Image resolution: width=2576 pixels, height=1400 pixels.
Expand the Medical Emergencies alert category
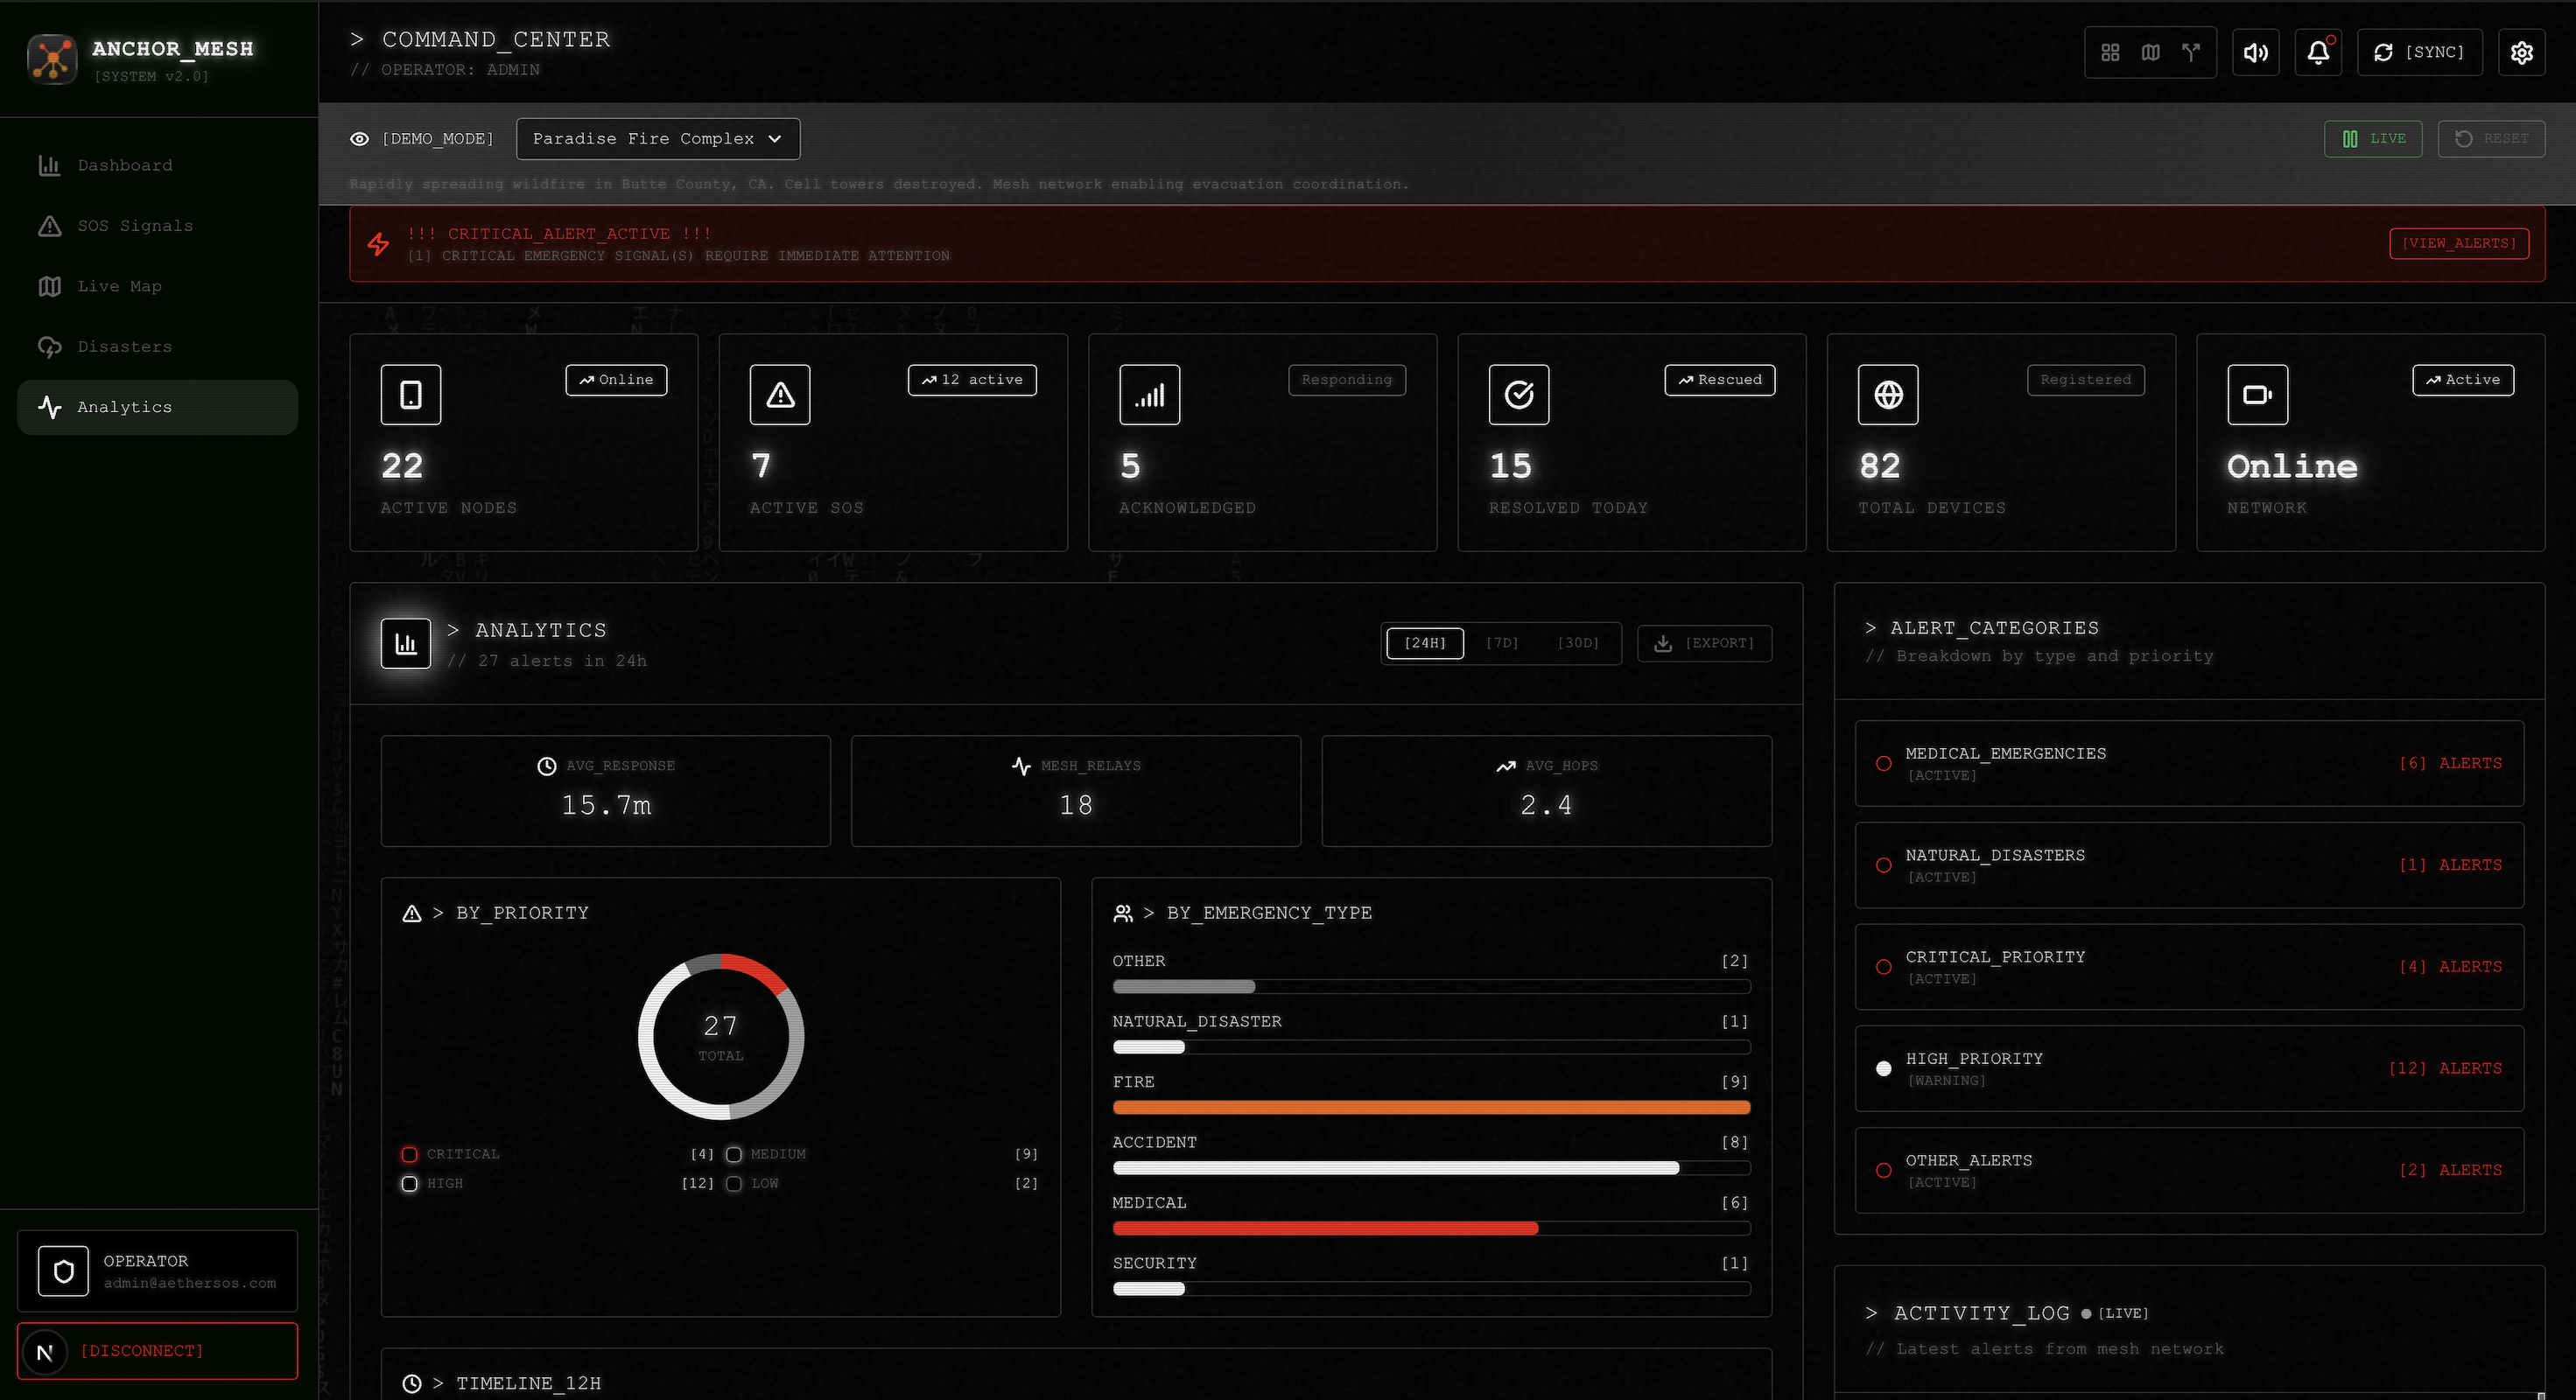(x=2188, y=763)
